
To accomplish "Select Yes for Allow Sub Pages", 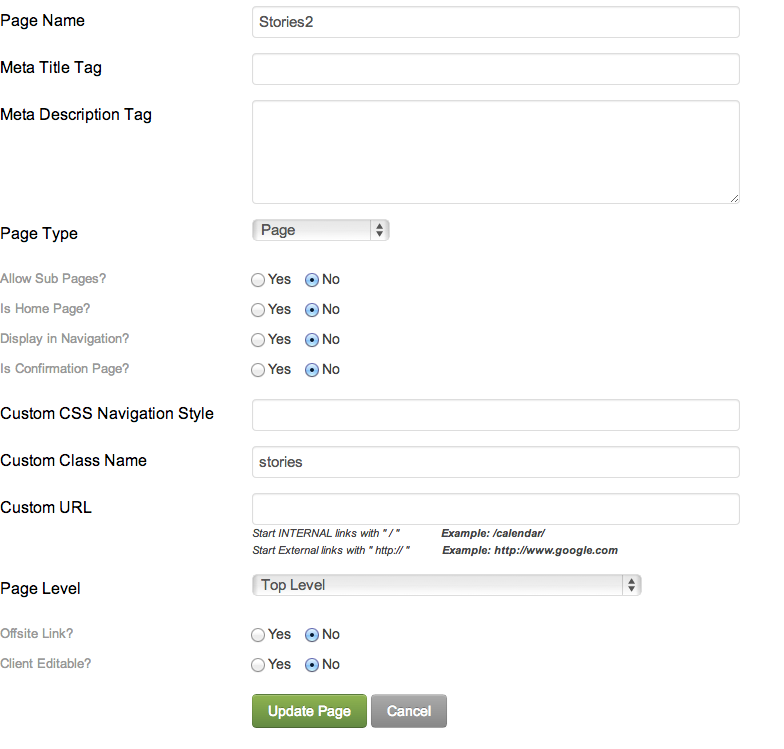I will 258,280.
